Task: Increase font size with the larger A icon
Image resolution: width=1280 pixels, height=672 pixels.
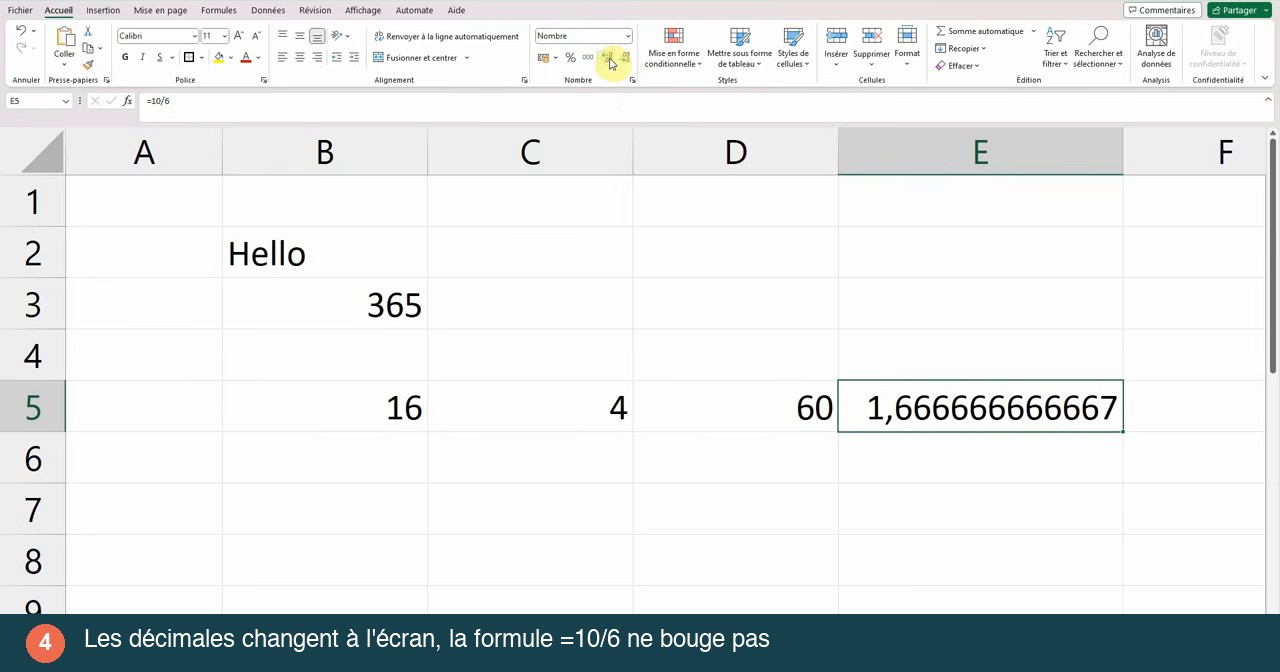Action: tap(238, 36)
